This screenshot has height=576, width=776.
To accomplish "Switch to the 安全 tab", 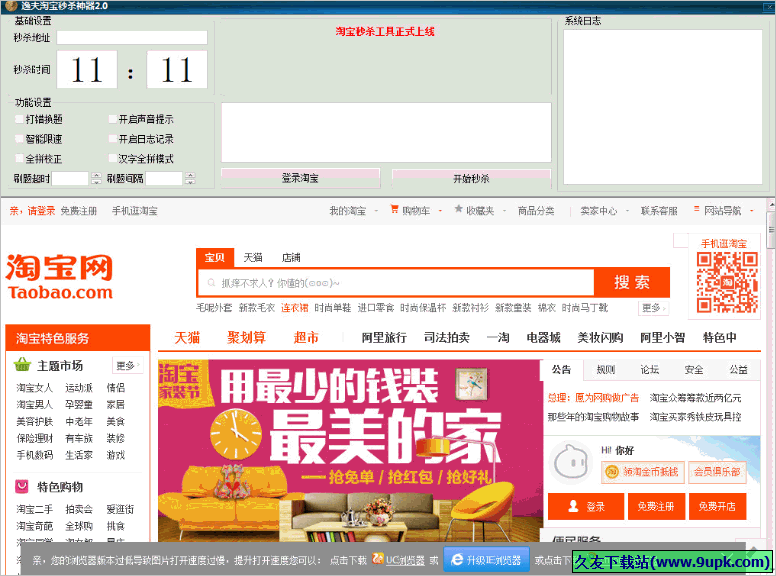I will click(694, 369).
